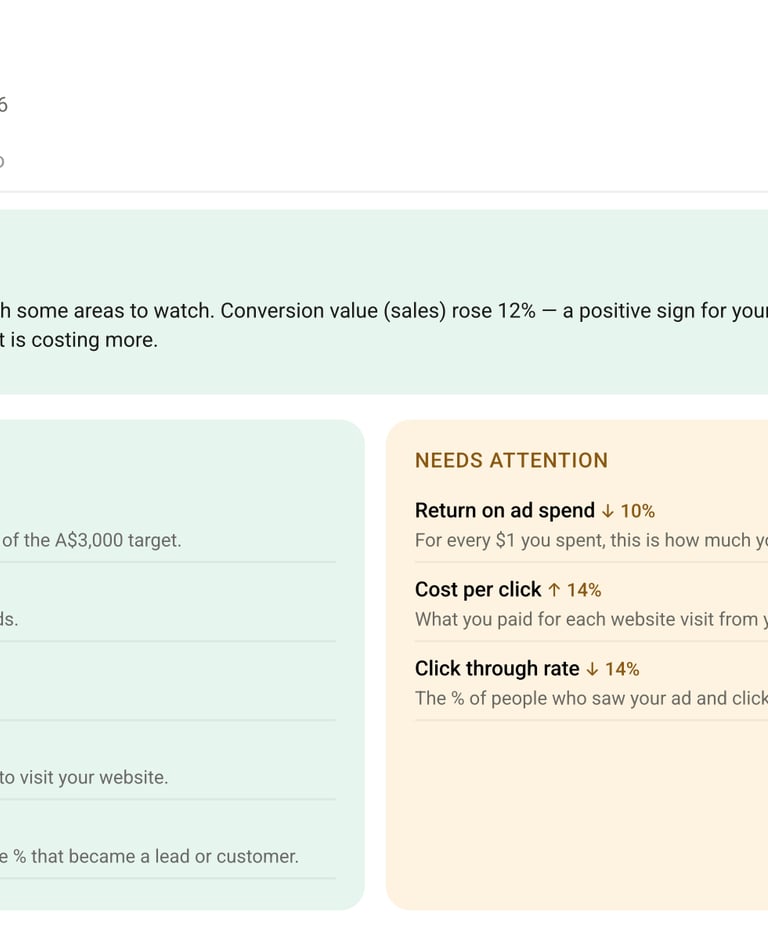Click the up arrow beside Cost per click
This screenshot has height=932, width=768.
pyautogui.click(x=554, y=590)
